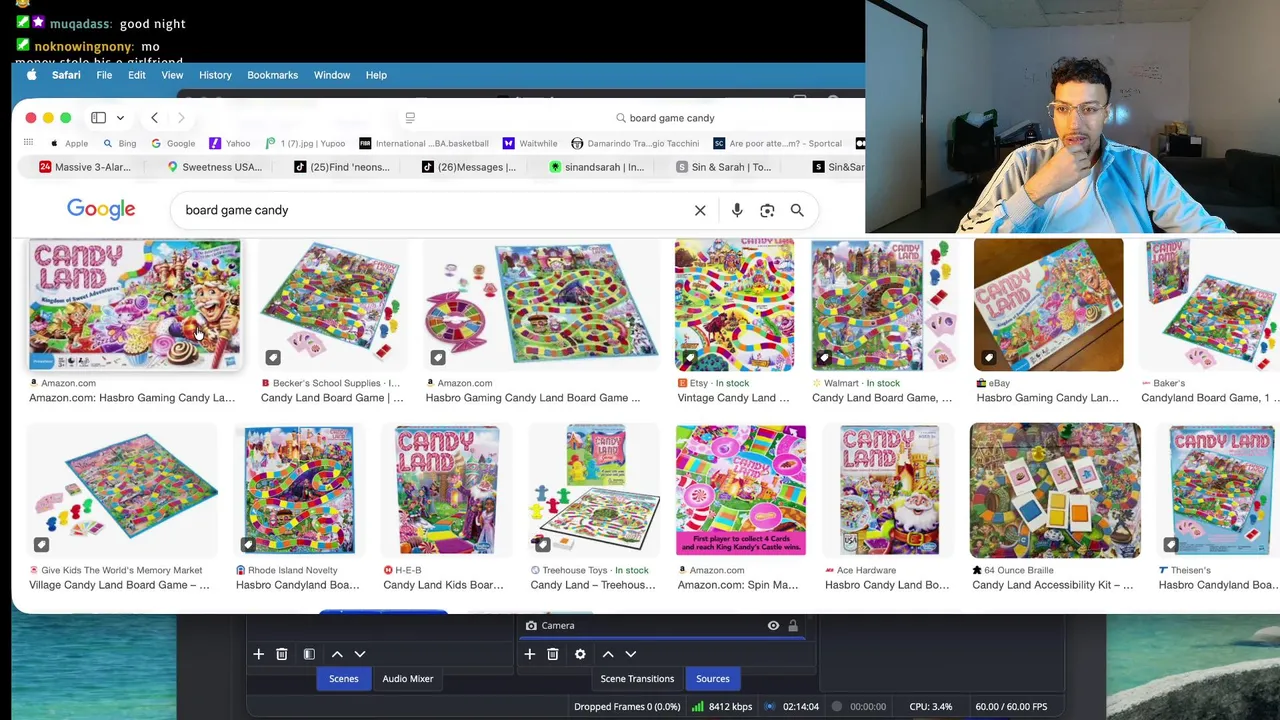Image resolution: width=1280 pixels, height=720 pixels.
Task: Add a new scene in OBS
Action: [x=258, y=654]
